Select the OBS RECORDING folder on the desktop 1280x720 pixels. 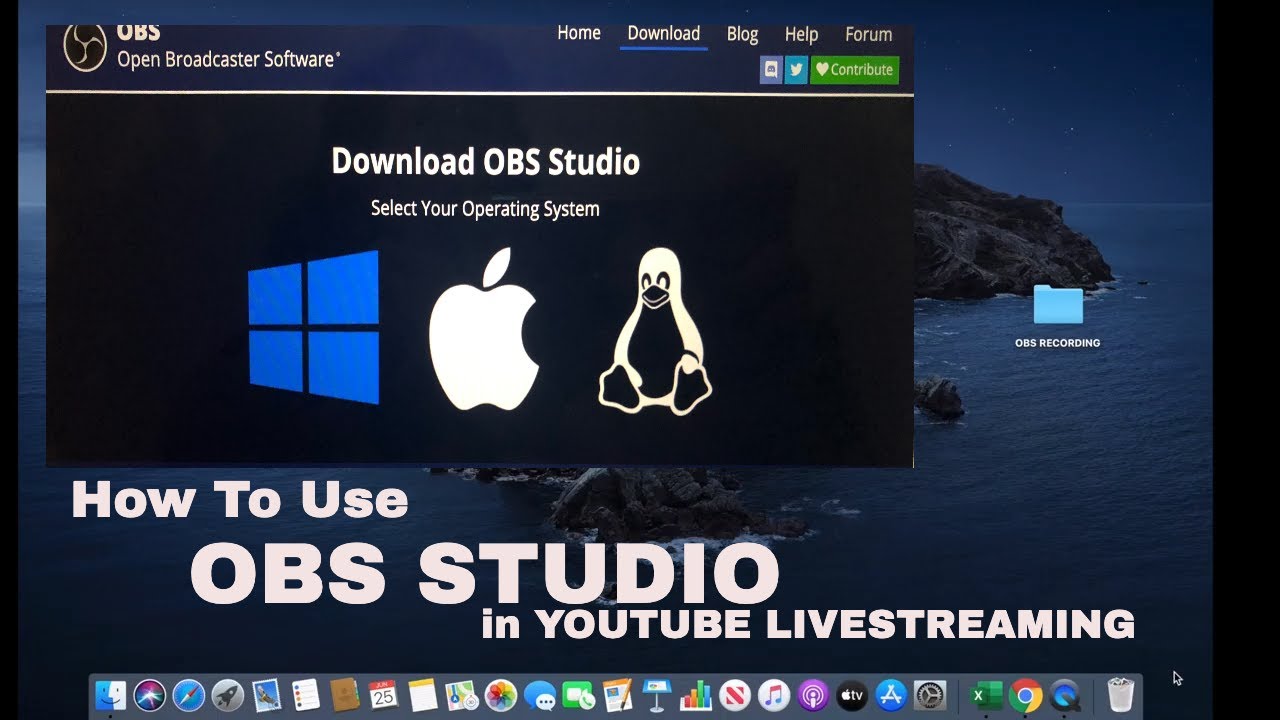[1058, 305]
